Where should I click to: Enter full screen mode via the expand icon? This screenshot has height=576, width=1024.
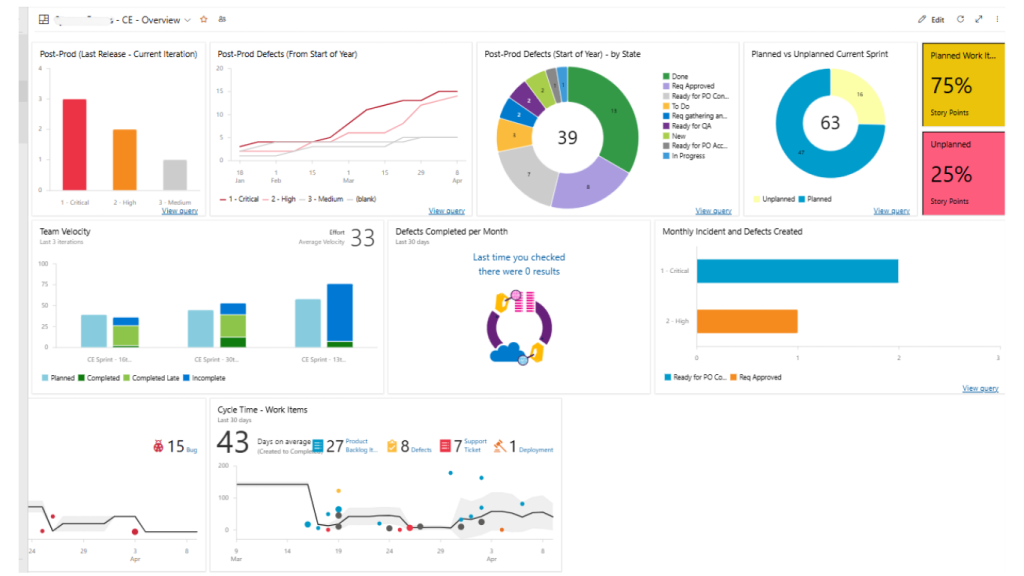(x=979, y=20)
